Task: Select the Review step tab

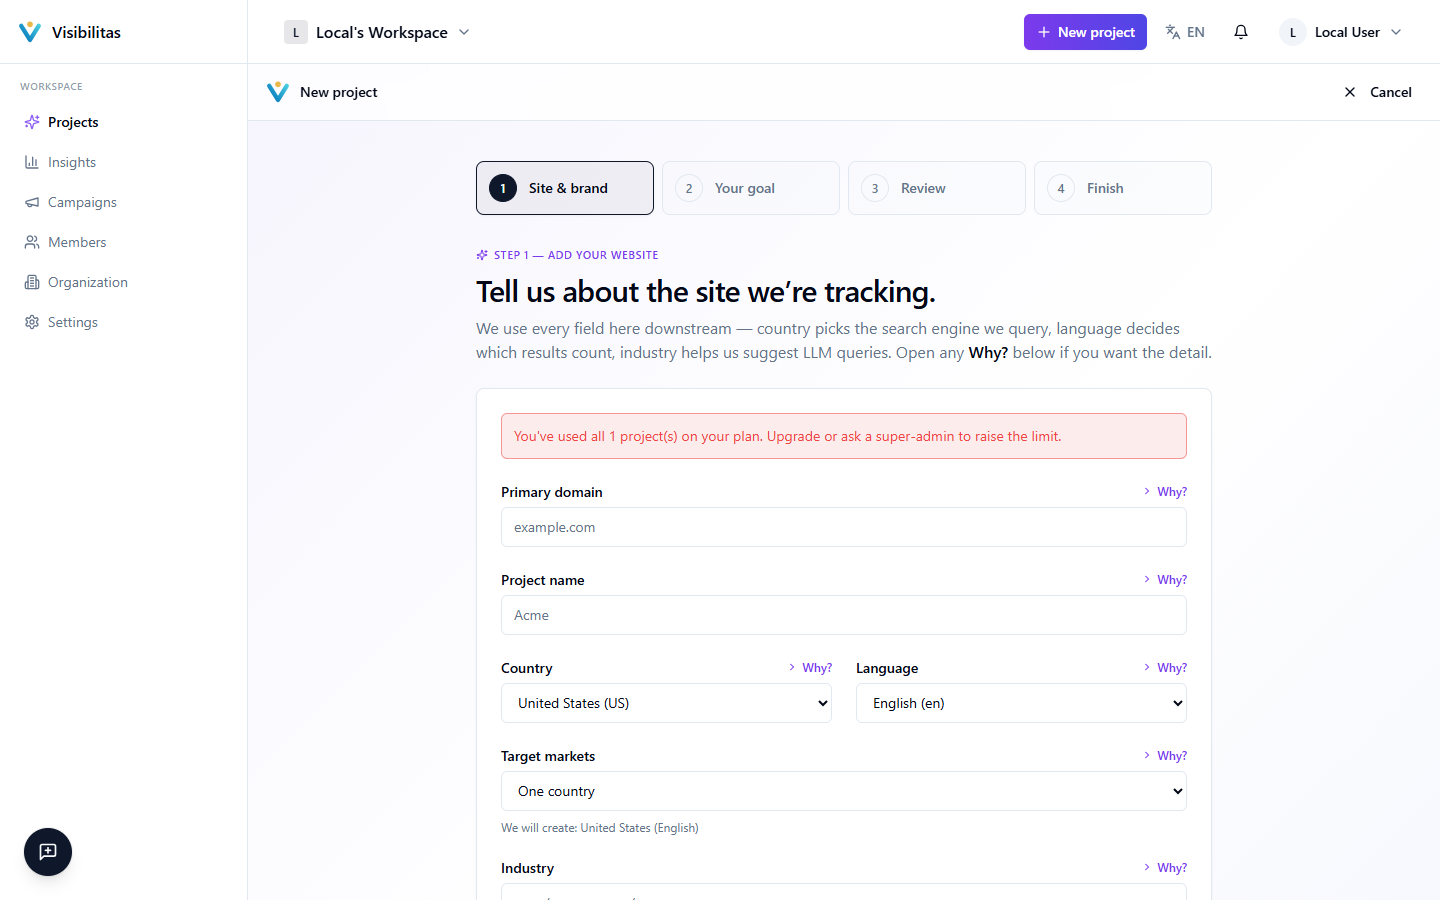Action: 937,188
